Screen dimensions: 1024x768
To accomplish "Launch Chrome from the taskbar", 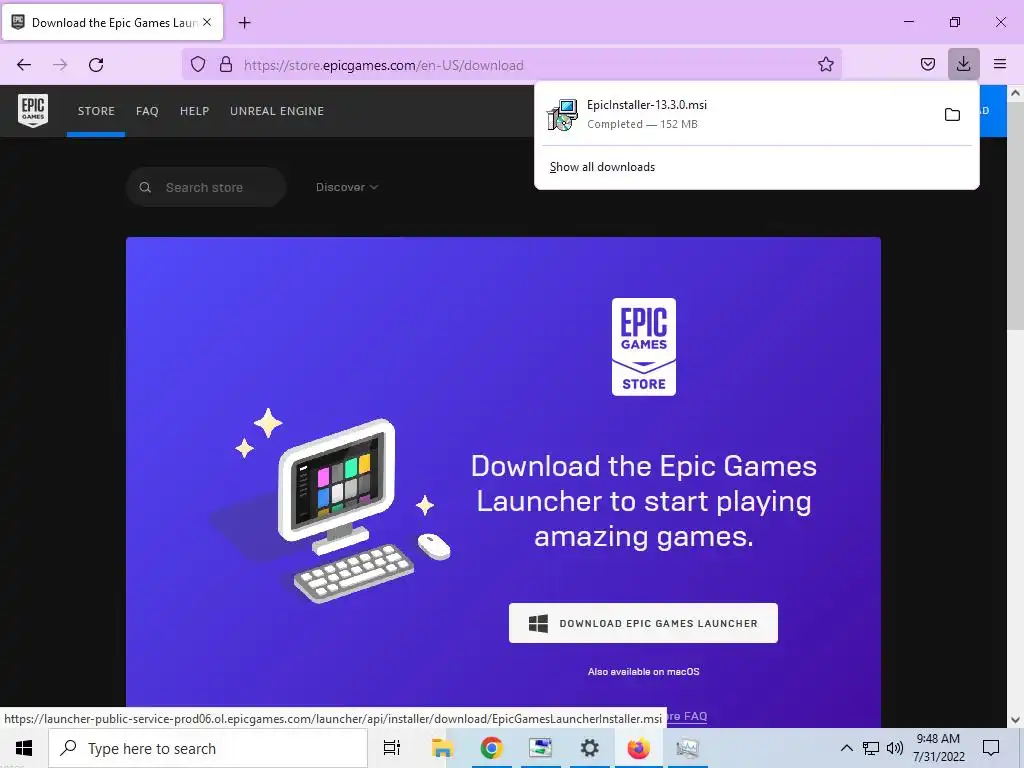I will point(491,748).
